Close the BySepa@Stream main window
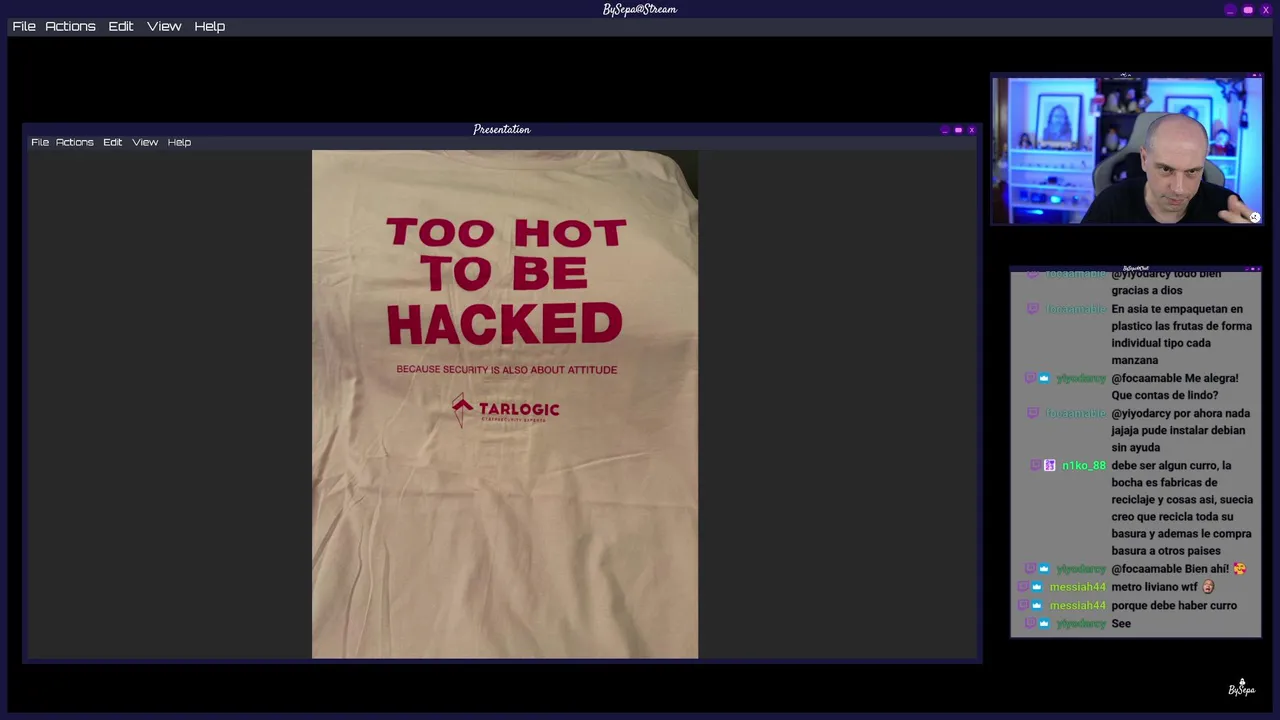The image size is (1280, 720). click(1265, 10)
